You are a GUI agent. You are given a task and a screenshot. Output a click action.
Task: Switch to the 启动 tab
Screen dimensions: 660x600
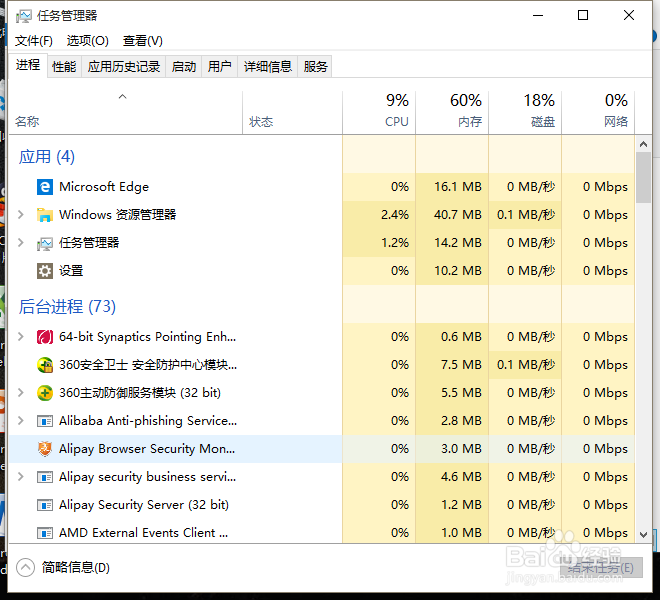point(184,67)
